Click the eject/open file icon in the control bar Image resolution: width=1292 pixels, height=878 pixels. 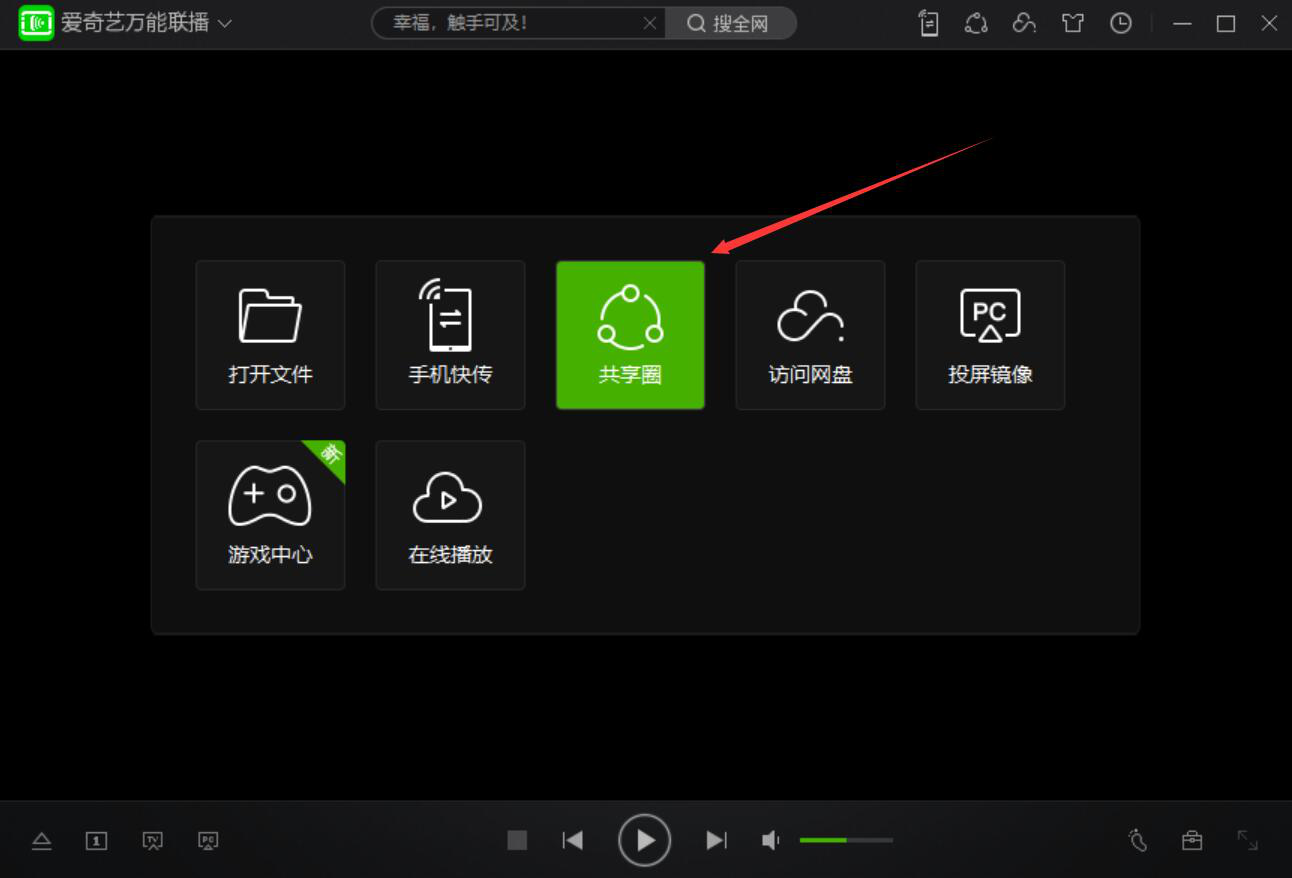point(42,841)
